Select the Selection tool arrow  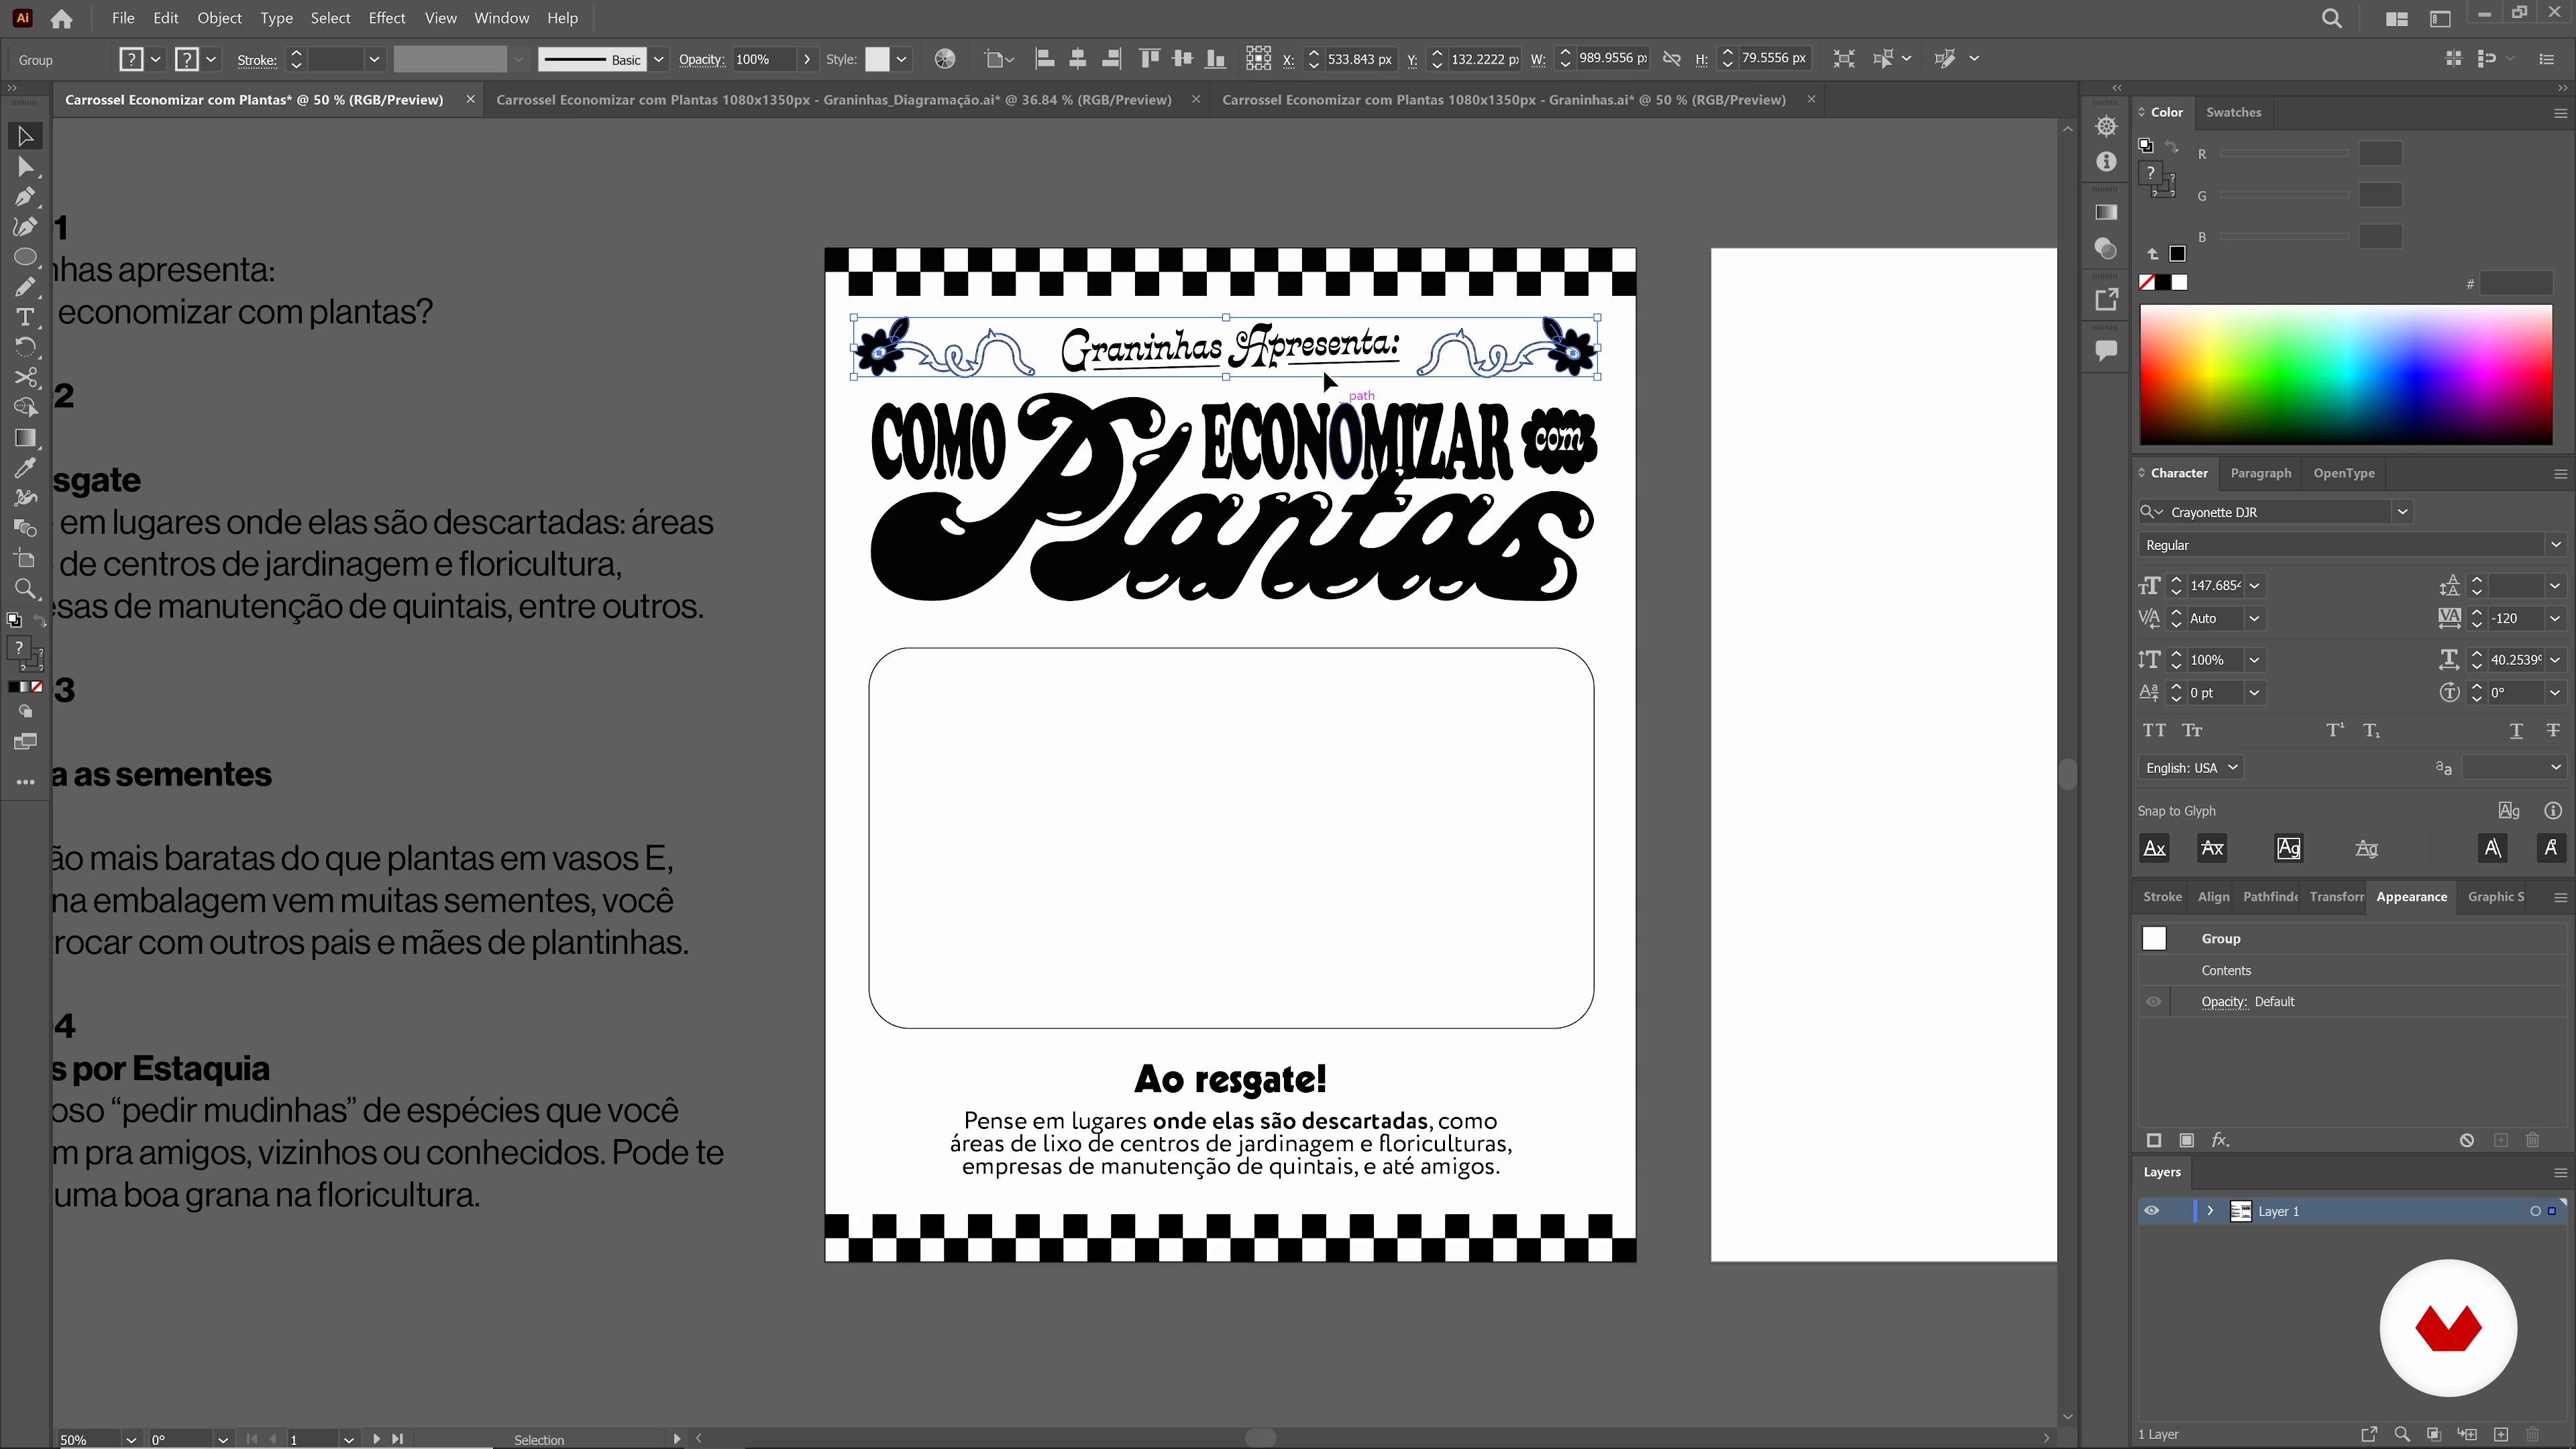25,136
